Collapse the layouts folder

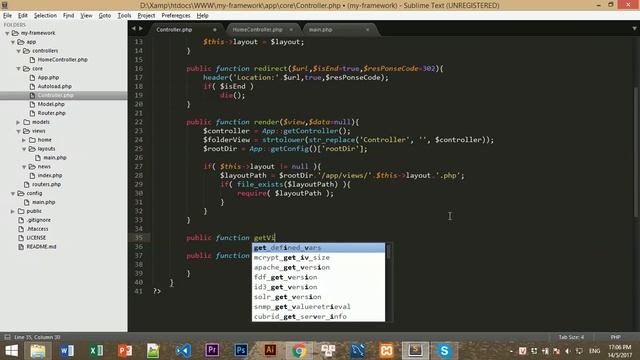pos(24,149)
